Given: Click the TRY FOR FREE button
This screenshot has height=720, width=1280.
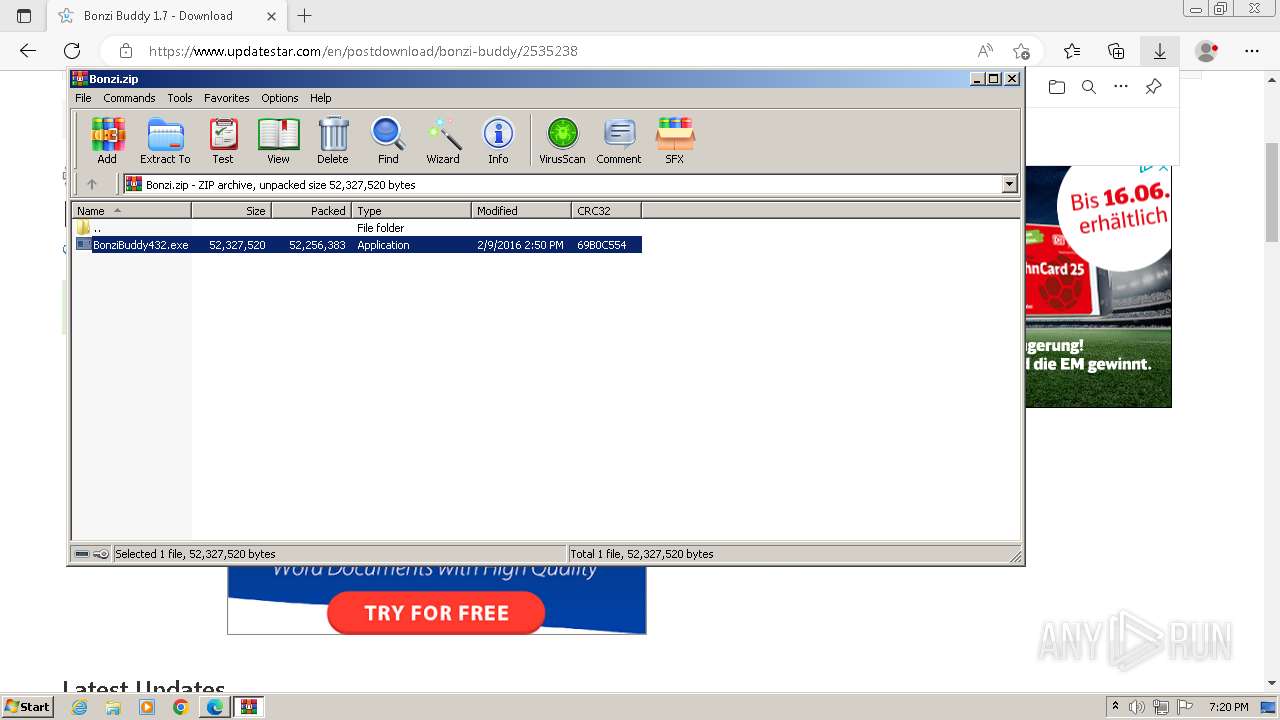Looking at the screenshot, I should tap(436, 613).
